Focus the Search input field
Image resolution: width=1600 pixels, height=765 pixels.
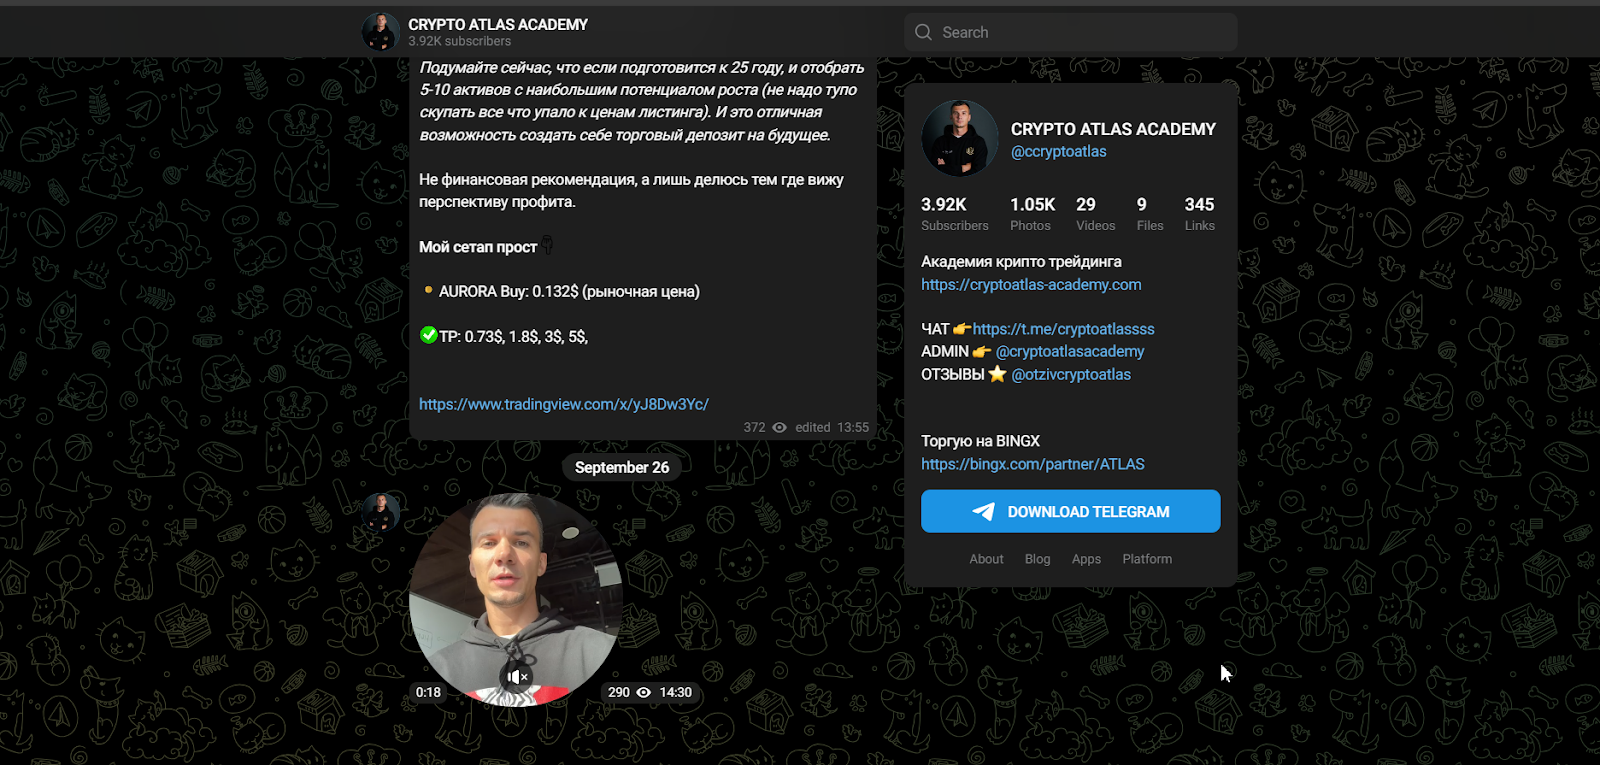1071,32
